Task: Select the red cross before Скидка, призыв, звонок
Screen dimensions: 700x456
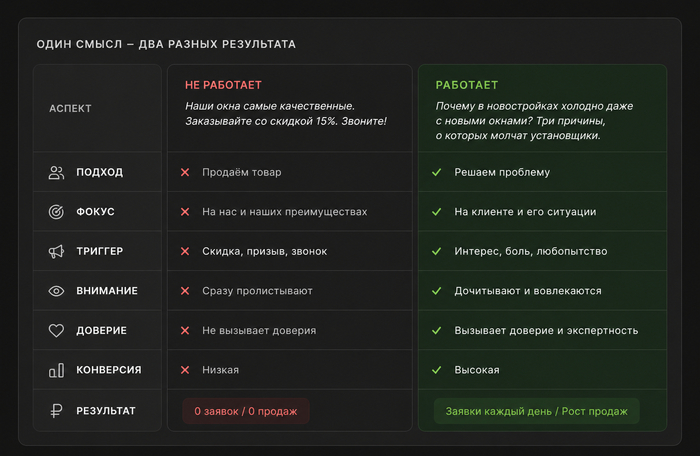Action: [185, 251]
